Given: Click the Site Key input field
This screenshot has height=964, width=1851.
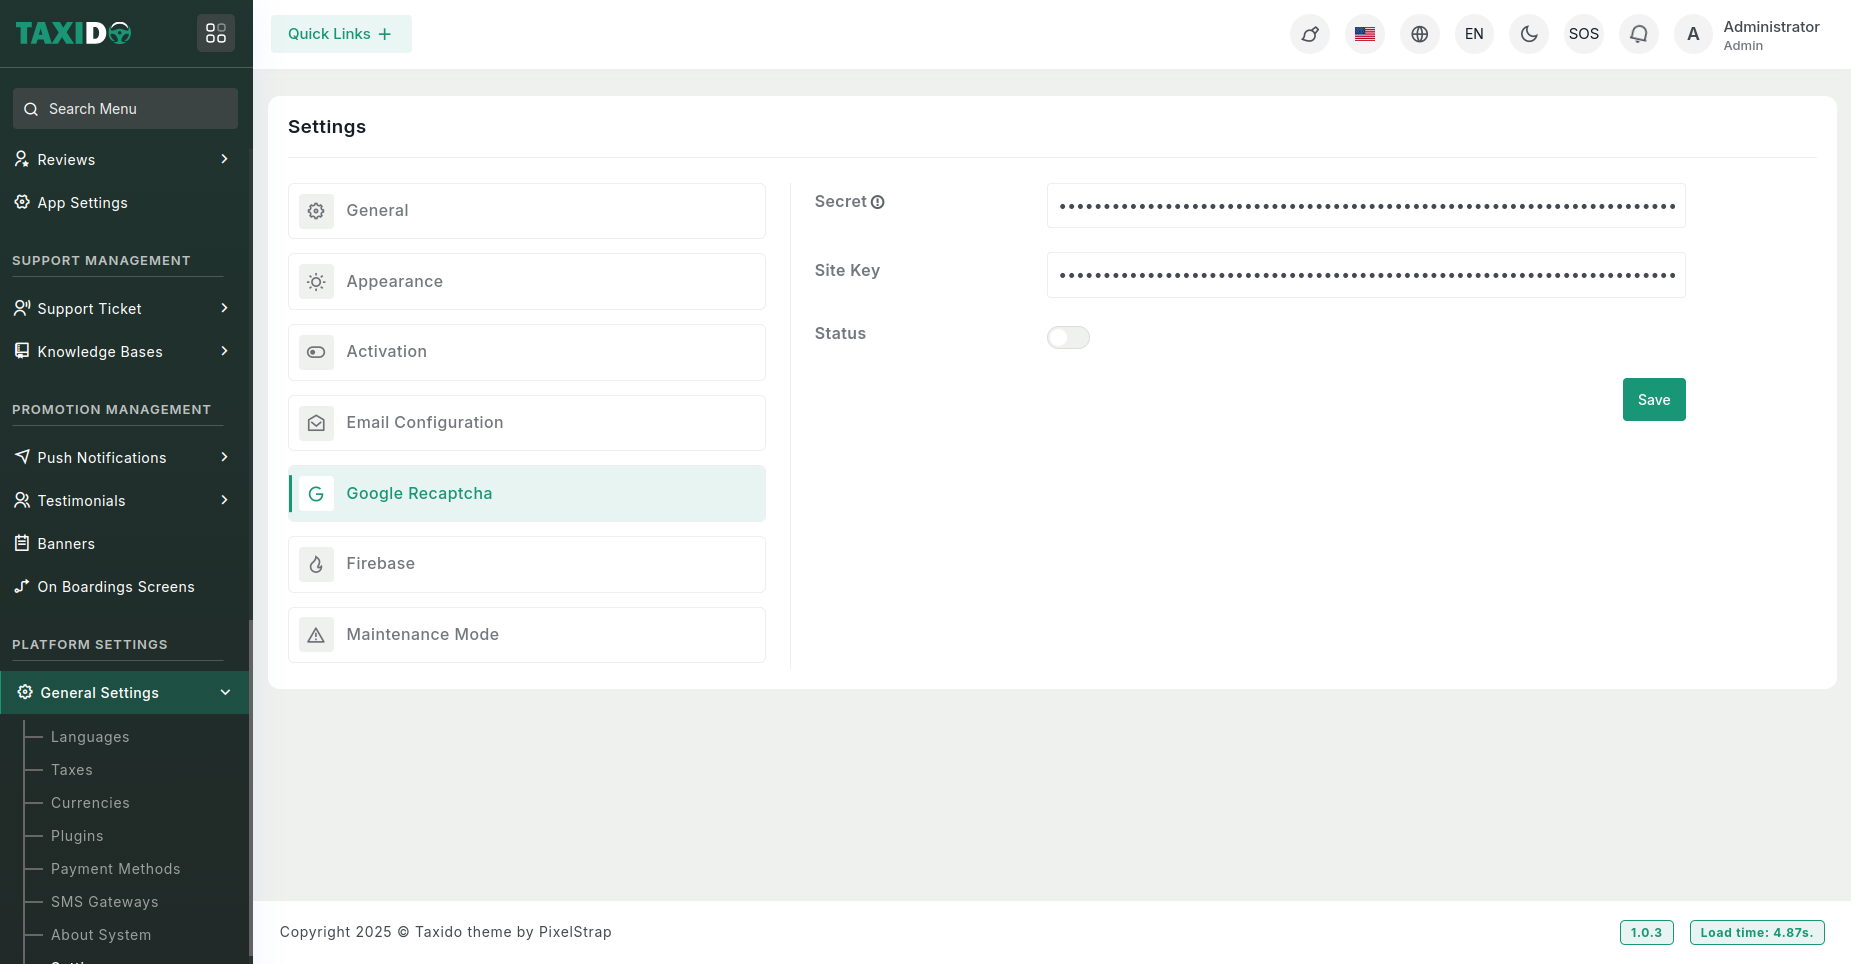Looking at the screenshot, I should [x=1365, y=275].
